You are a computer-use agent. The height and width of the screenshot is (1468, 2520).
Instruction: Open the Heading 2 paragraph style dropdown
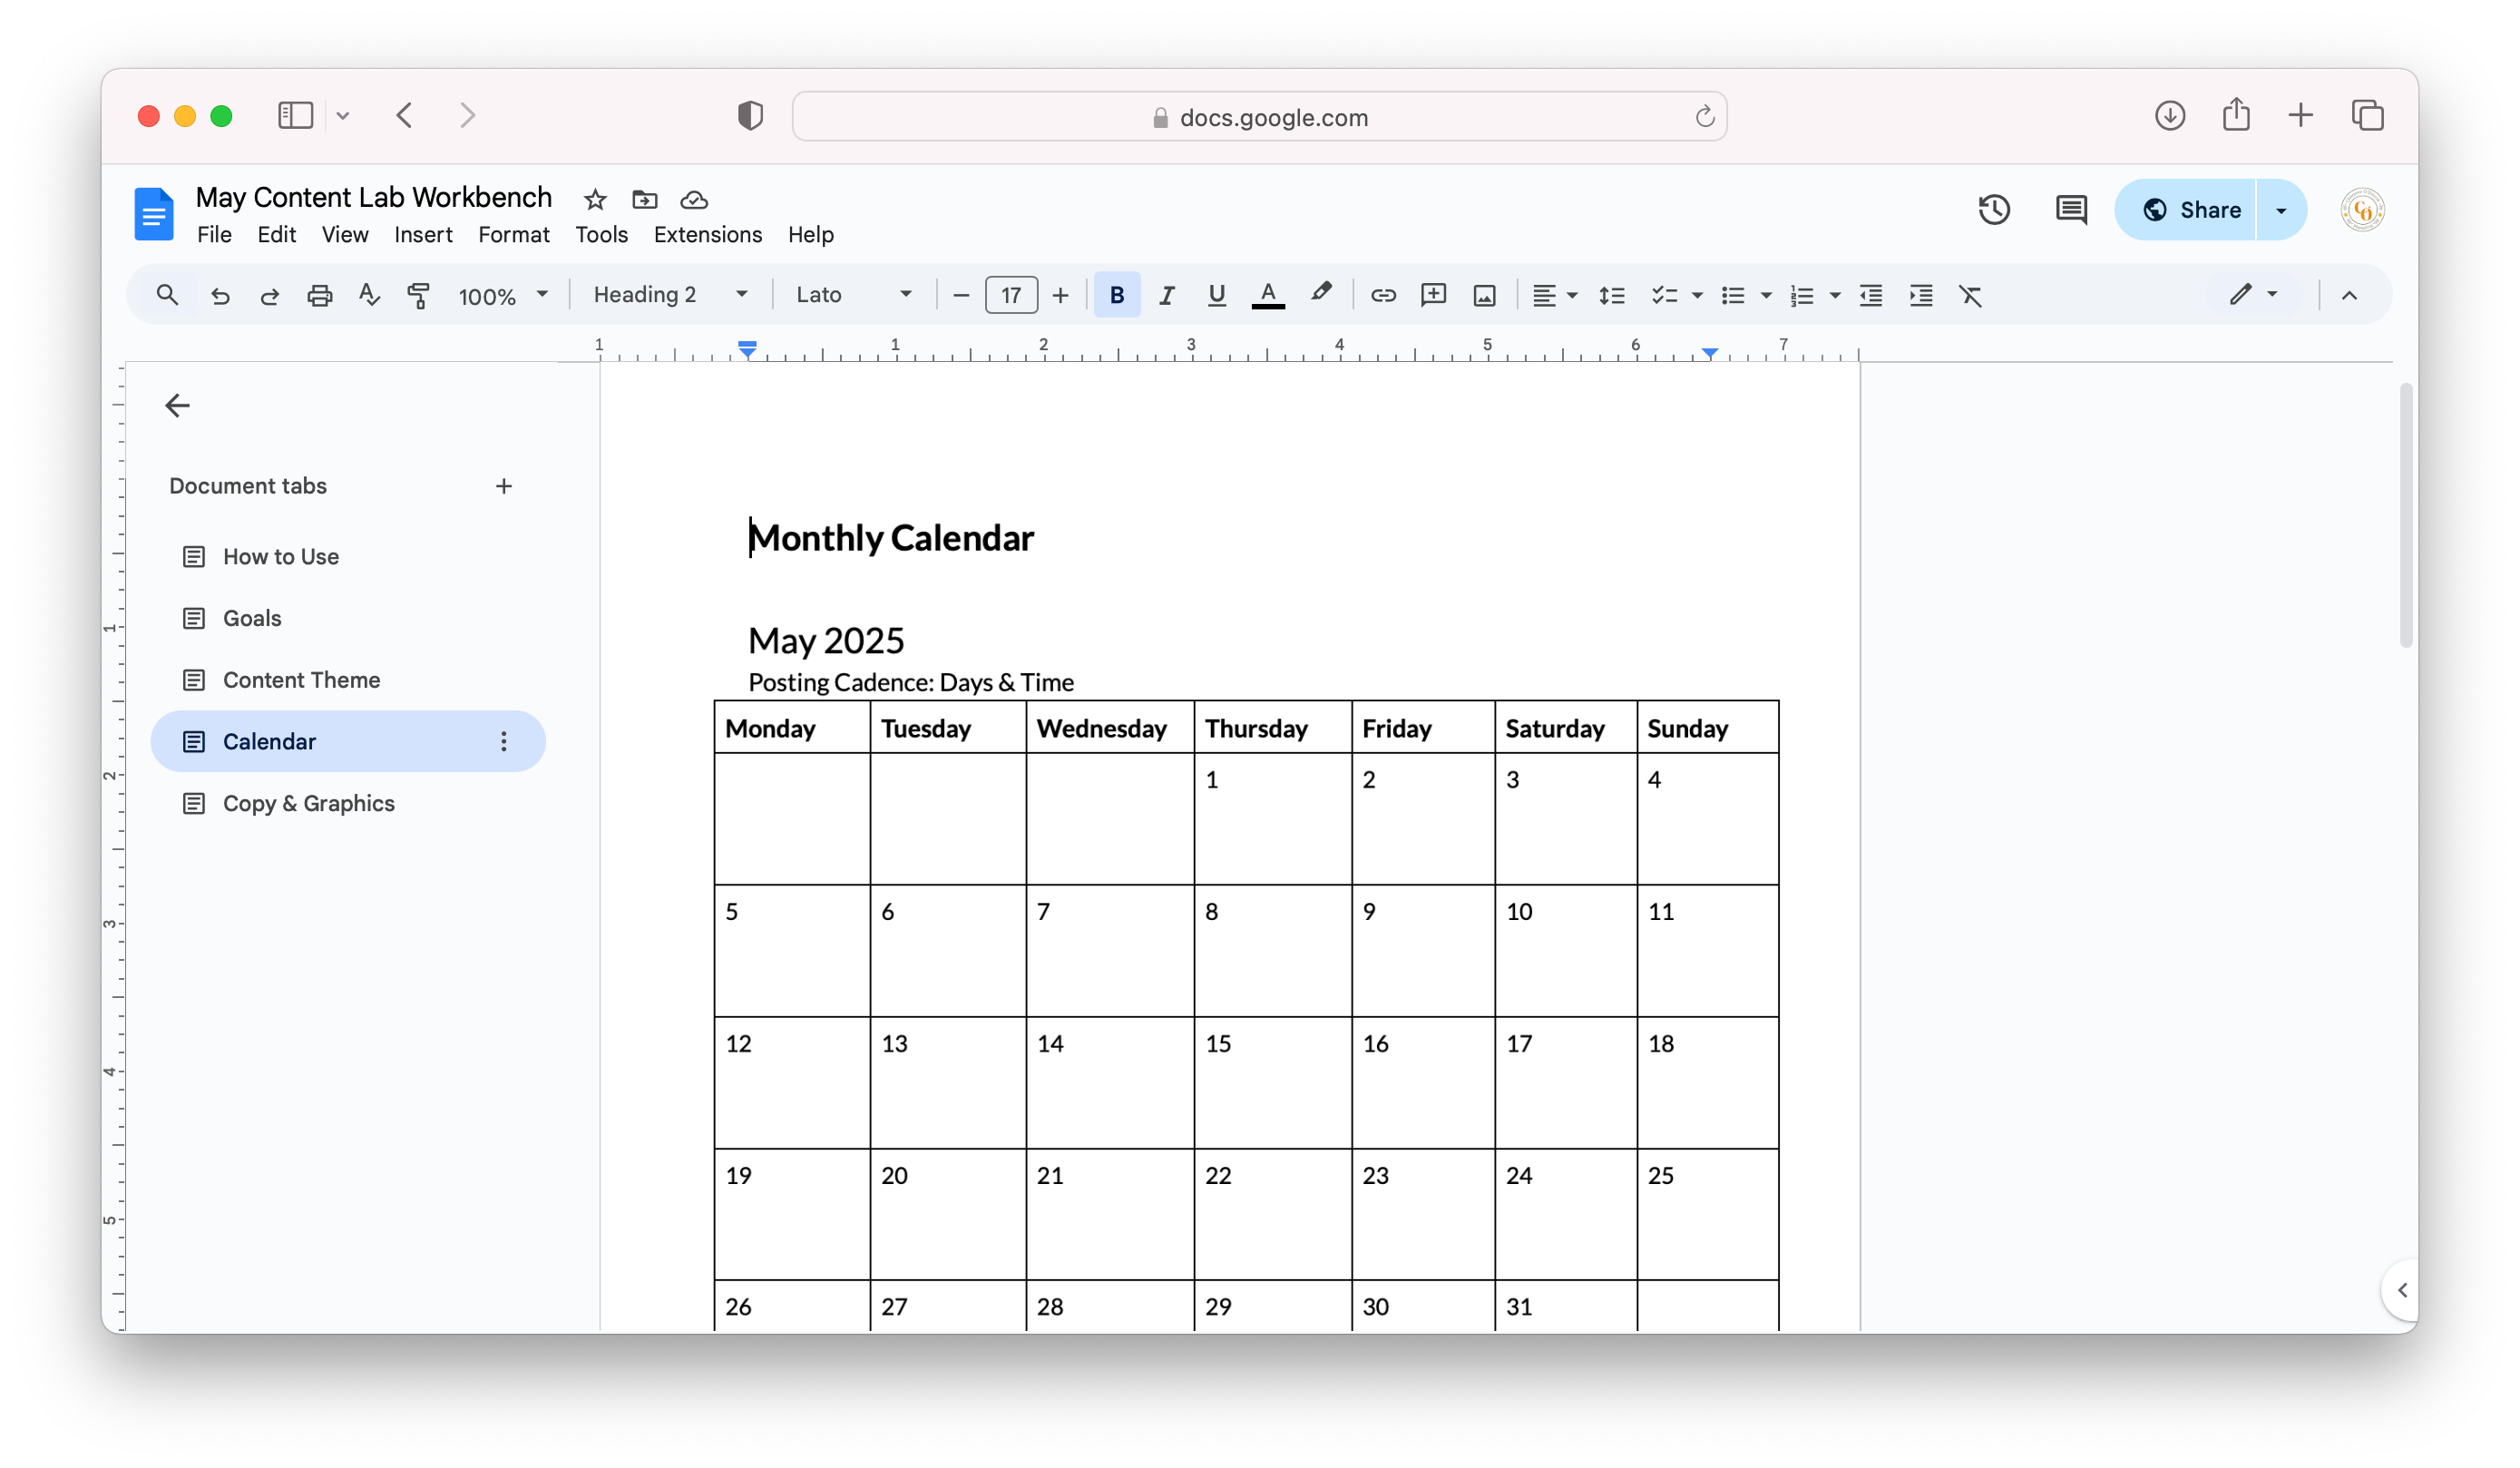670,295
